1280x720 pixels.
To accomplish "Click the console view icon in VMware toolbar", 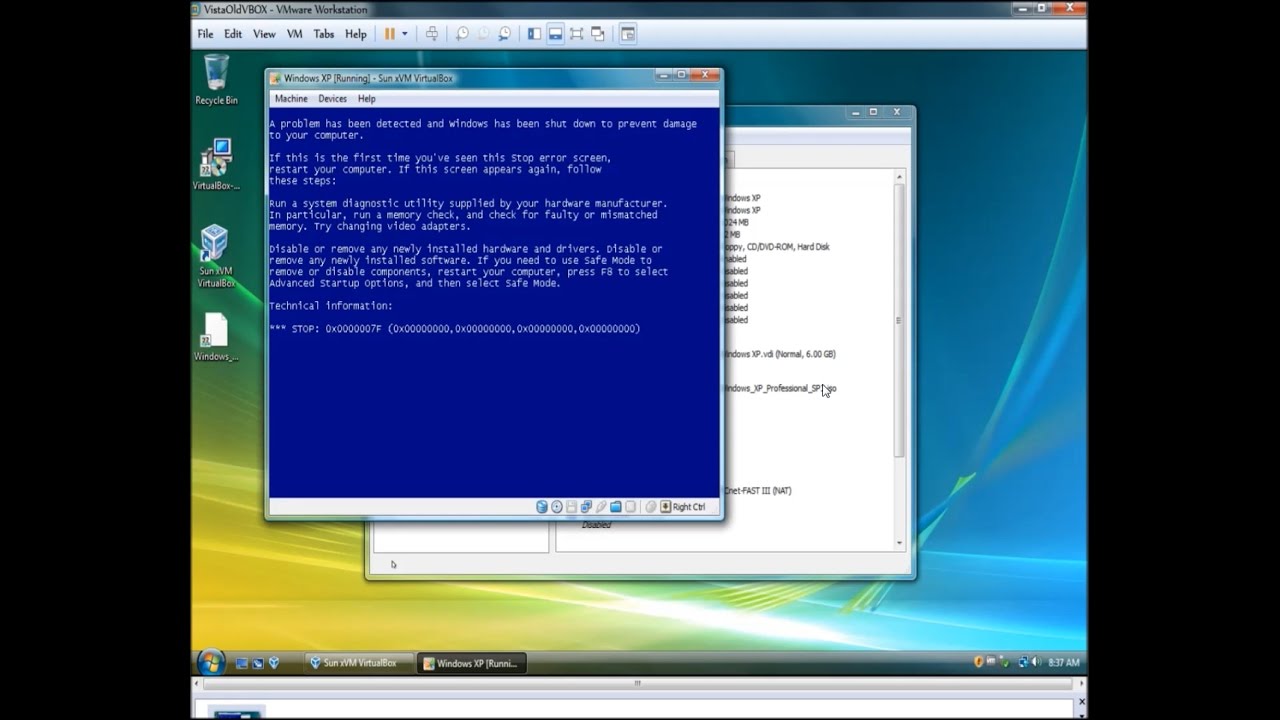I will tap(628, 33).
